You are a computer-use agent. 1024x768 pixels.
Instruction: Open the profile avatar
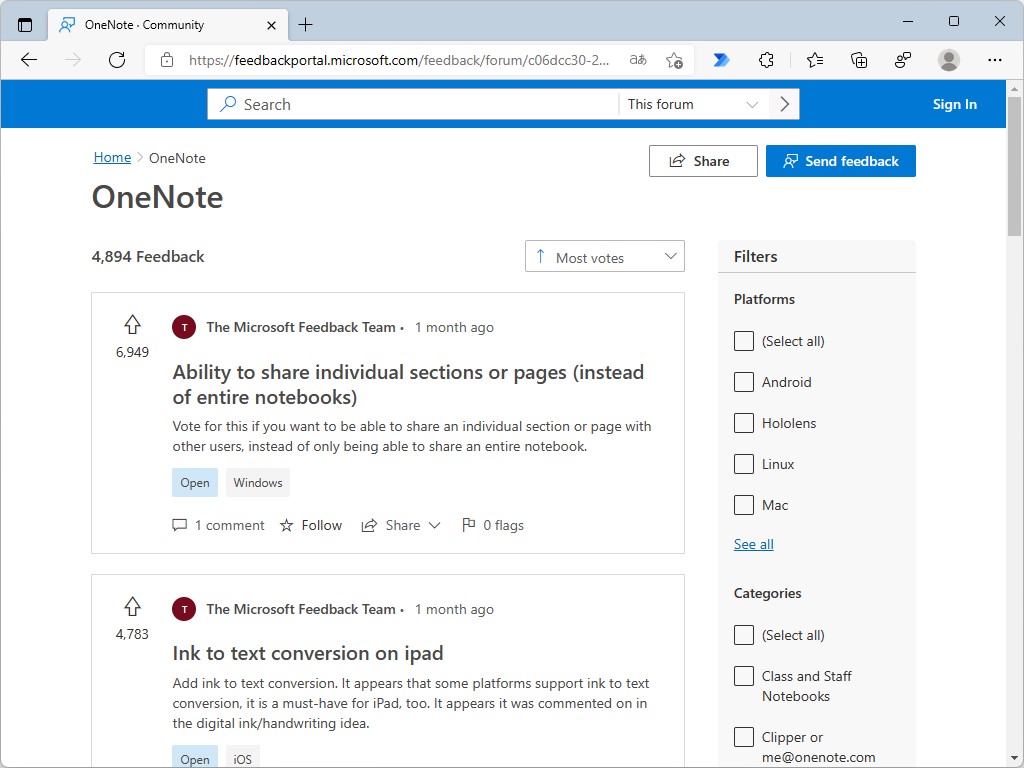[948, 60]
